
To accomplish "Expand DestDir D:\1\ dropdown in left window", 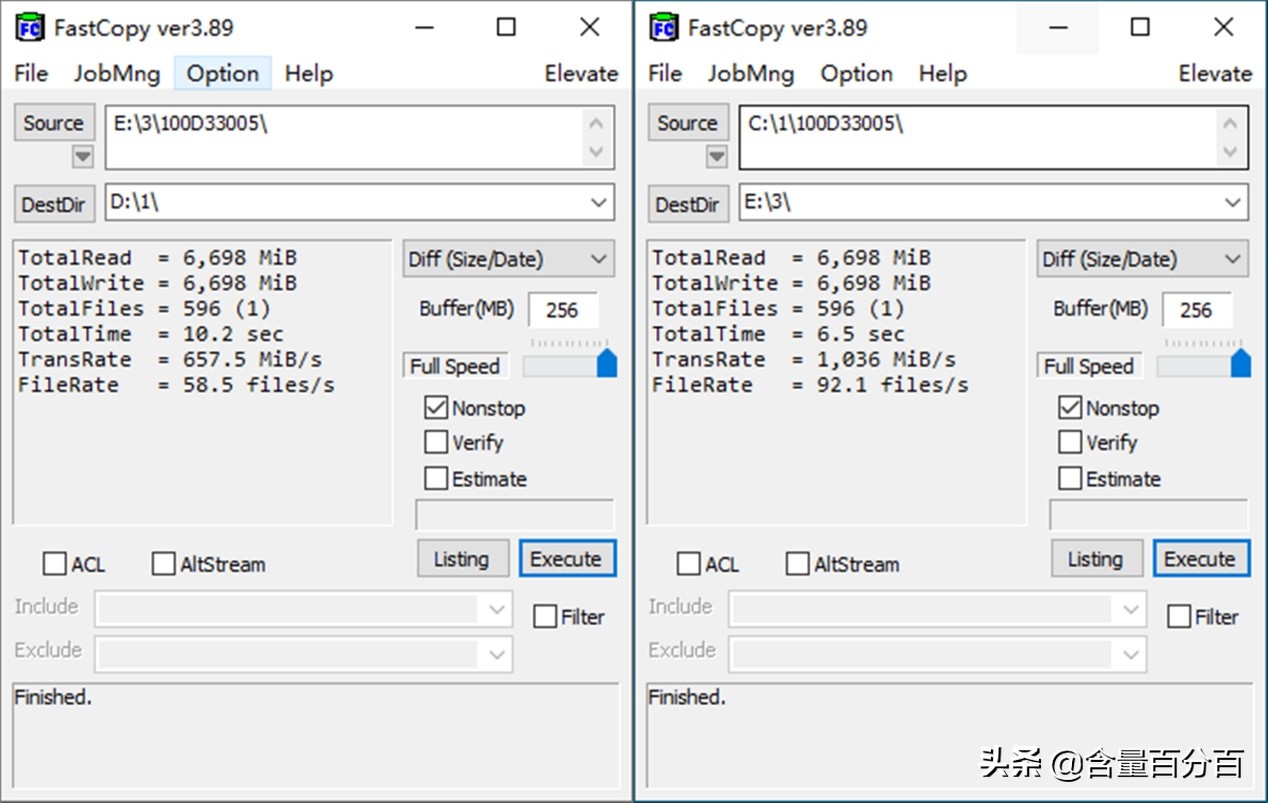I will click(x=599, y=203).
